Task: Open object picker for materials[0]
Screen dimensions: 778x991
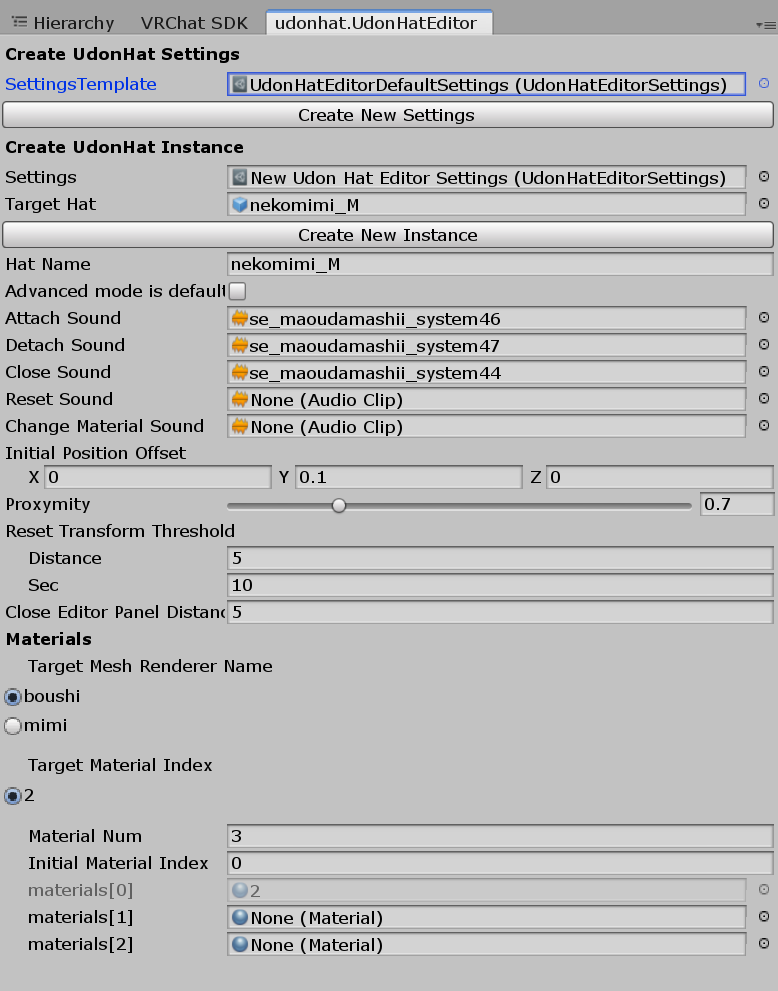Action: 763,890
